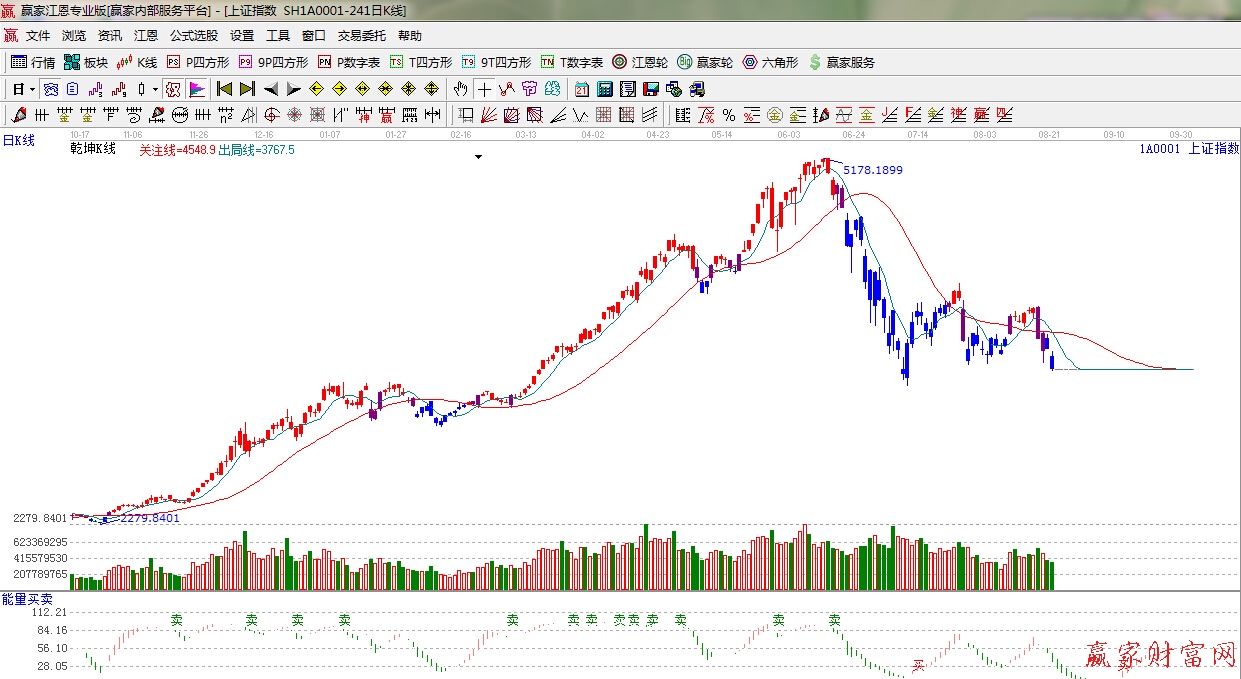This screenshot has width=1241, height=679.
Task: Toggle the 权 adjustment button
Action: click(x=172, y=89)
